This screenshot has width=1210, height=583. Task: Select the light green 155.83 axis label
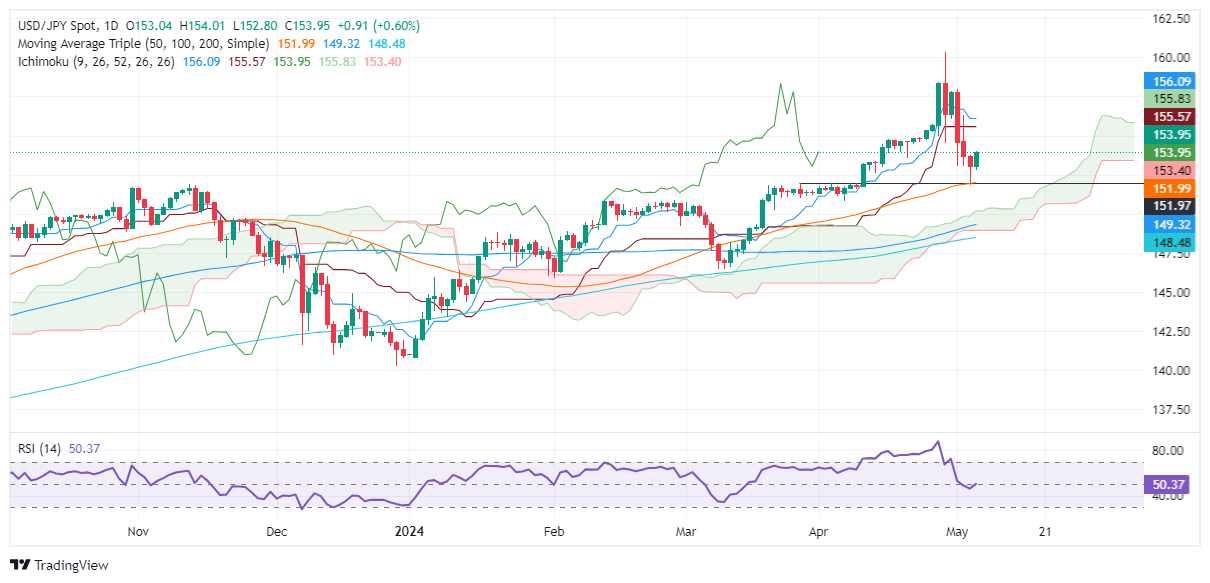click(x=1168, y=99)
